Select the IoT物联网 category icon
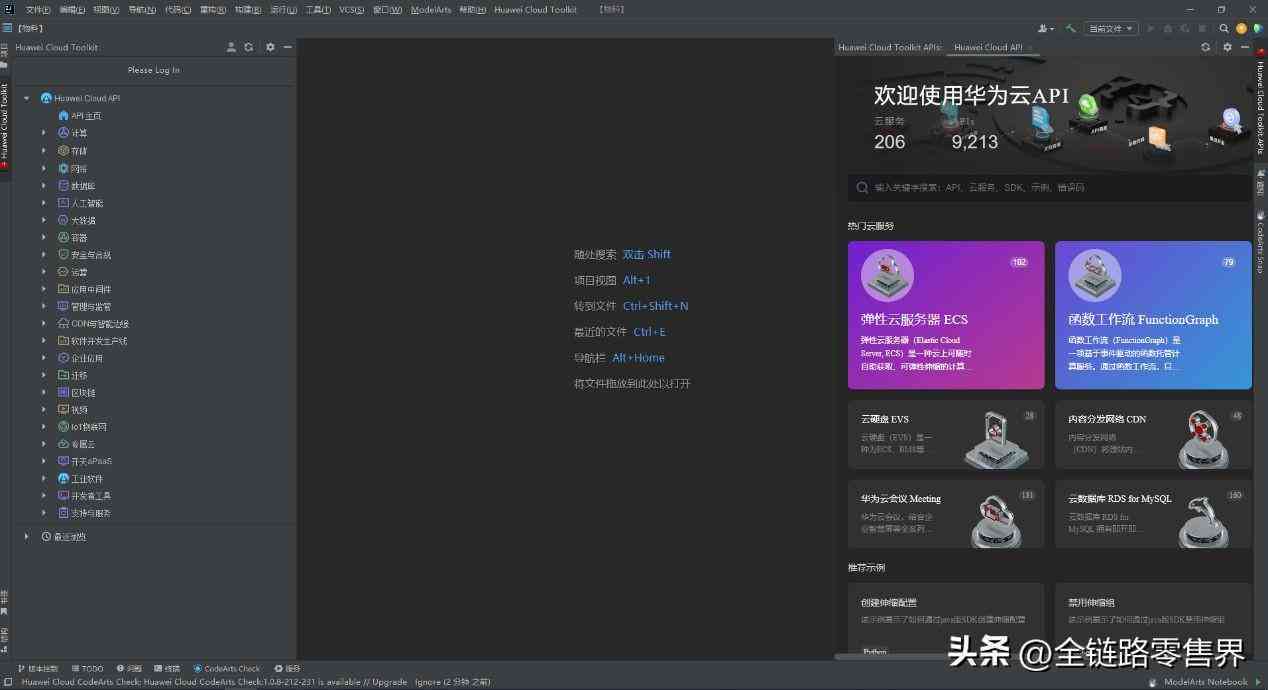Image resolution: width=1268 pixels, height=690 pixels. click(63, 426)
